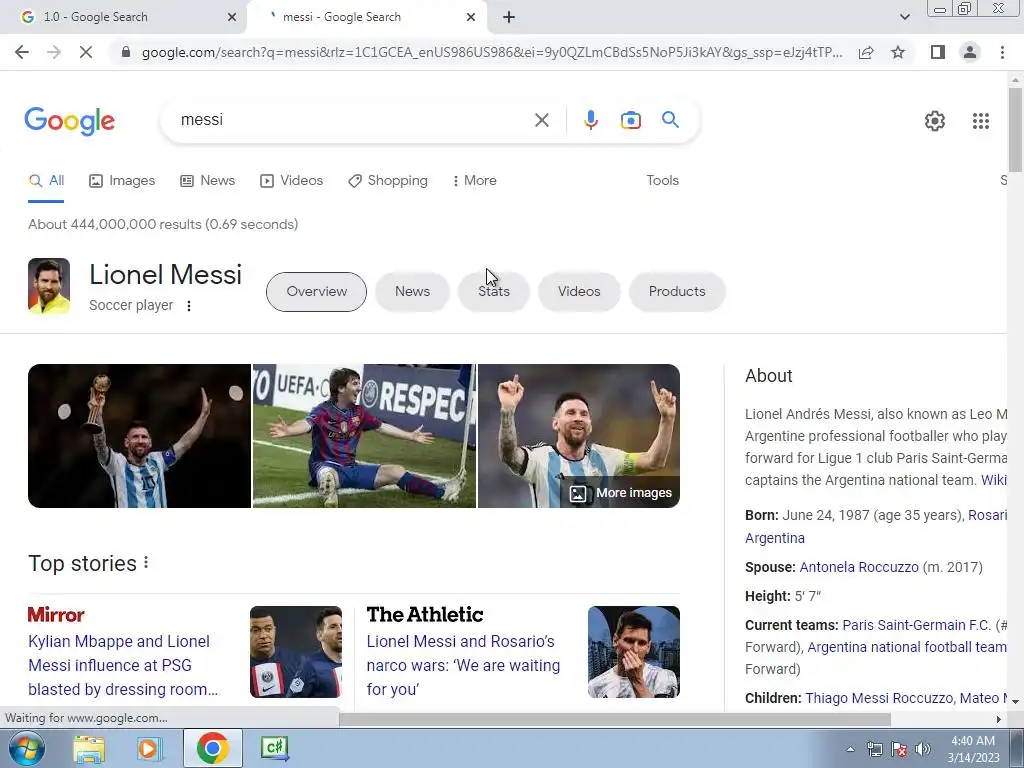View the site security lock icon
The image size is (1024, 768).
click(126, 52)
